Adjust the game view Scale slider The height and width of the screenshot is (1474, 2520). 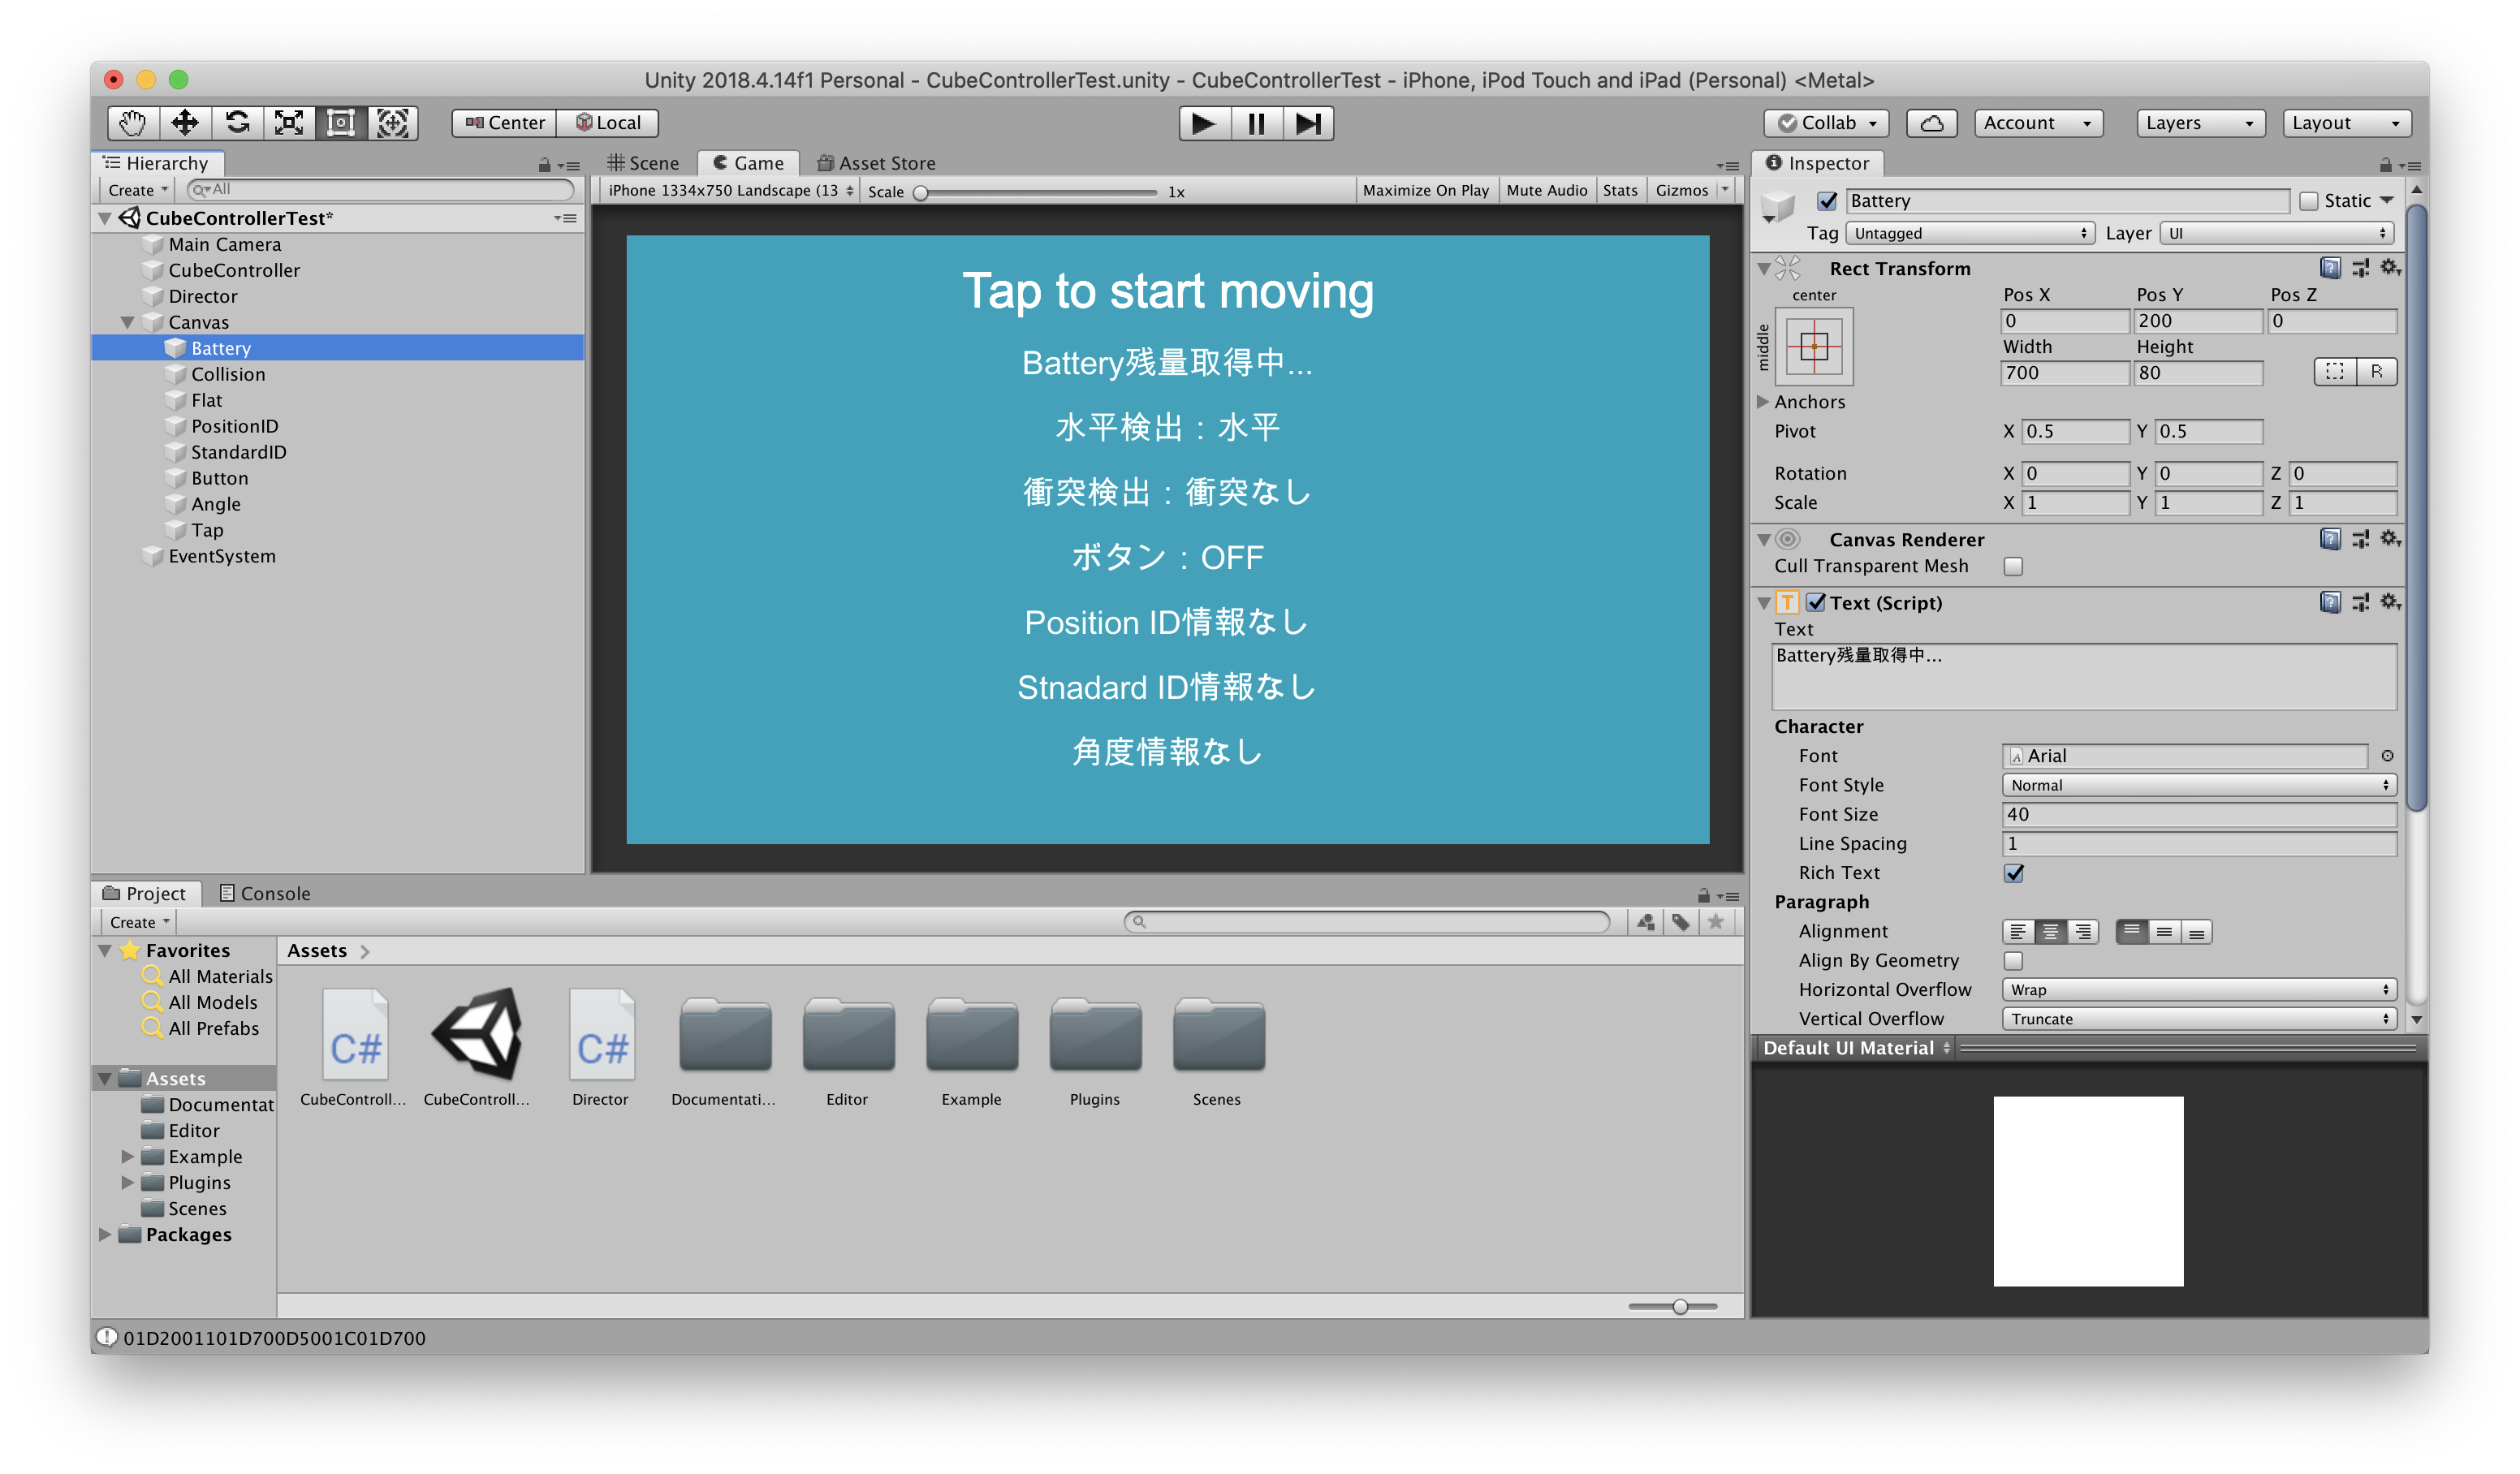click(x=921, y=192)
